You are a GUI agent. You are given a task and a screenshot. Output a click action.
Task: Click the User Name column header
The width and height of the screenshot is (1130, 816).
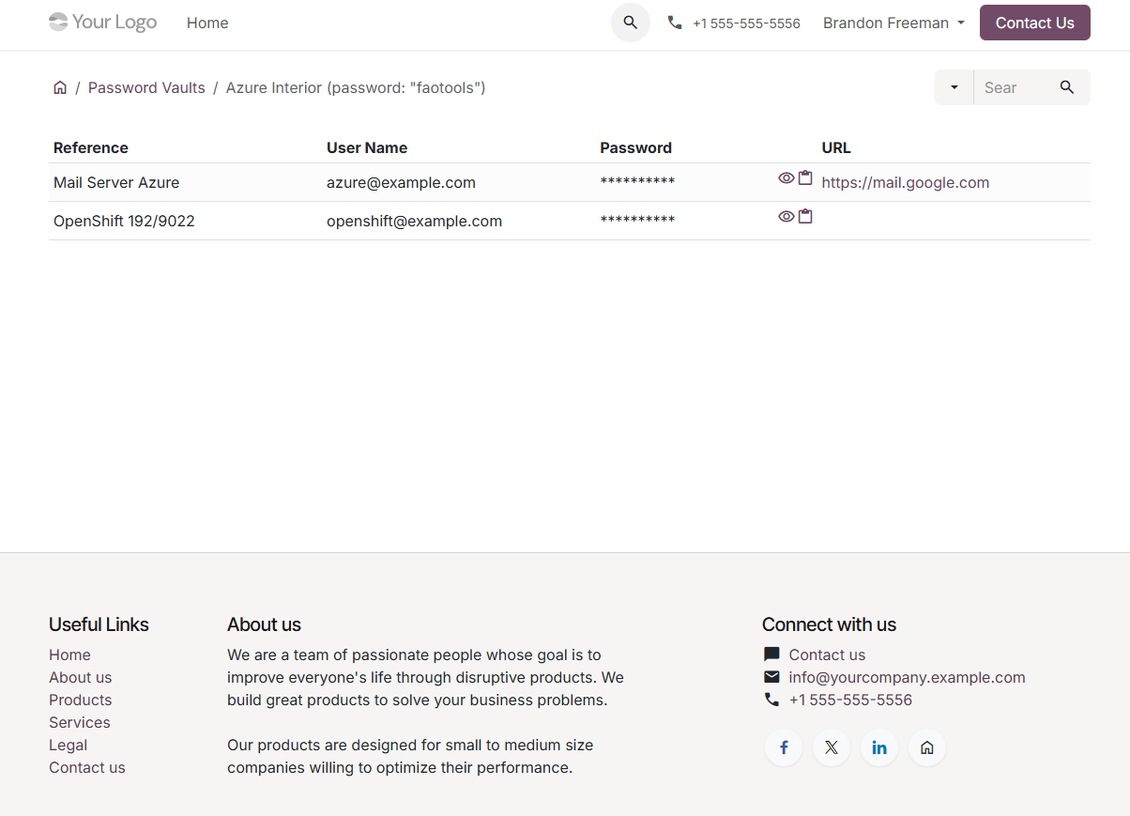367,148
